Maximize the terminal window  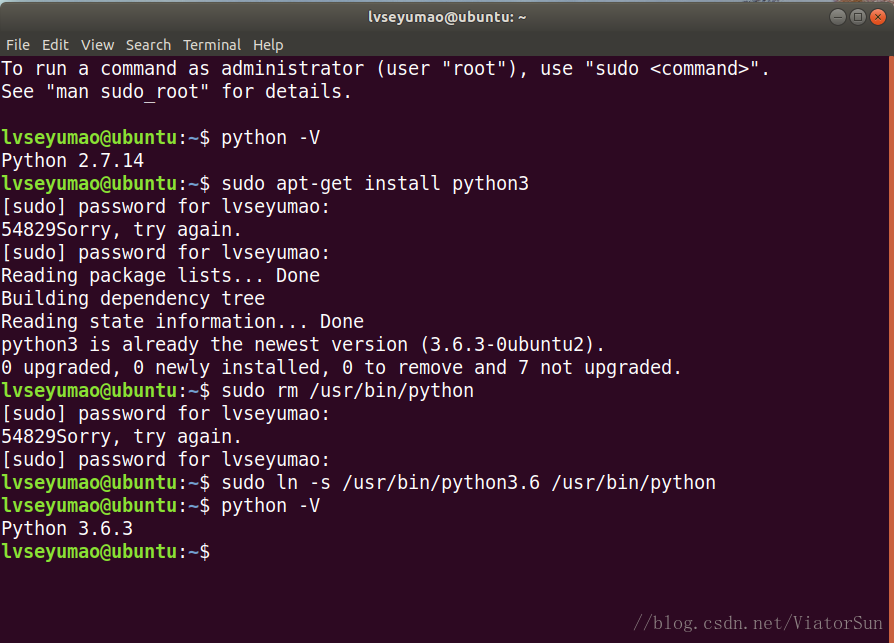point(858,17)
